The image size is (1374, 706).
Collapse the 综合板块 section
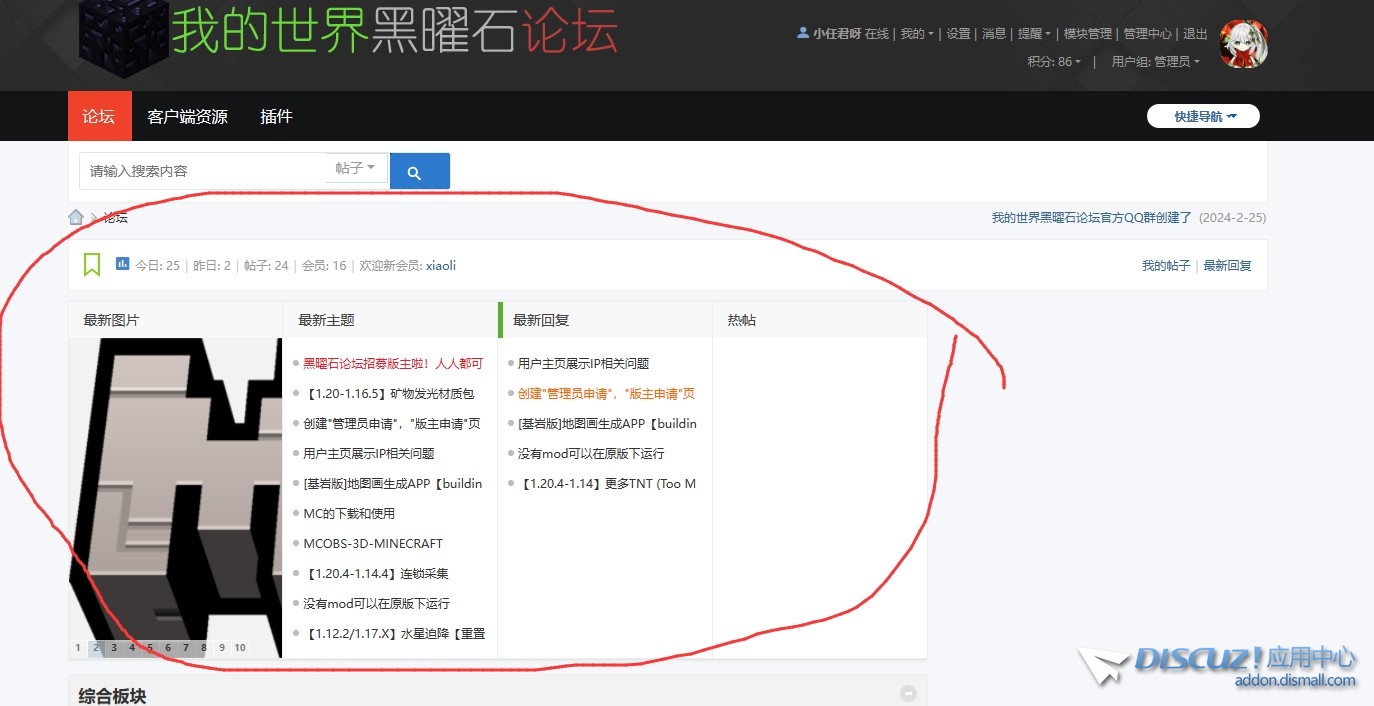[x=908, y=693]
